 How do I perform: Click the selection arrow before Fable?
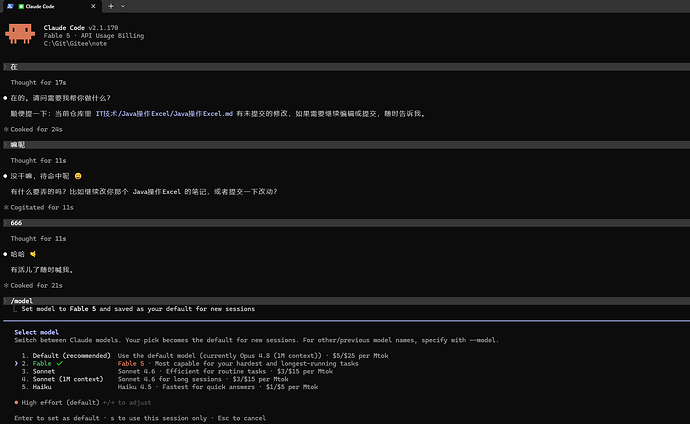coord(16,363)
